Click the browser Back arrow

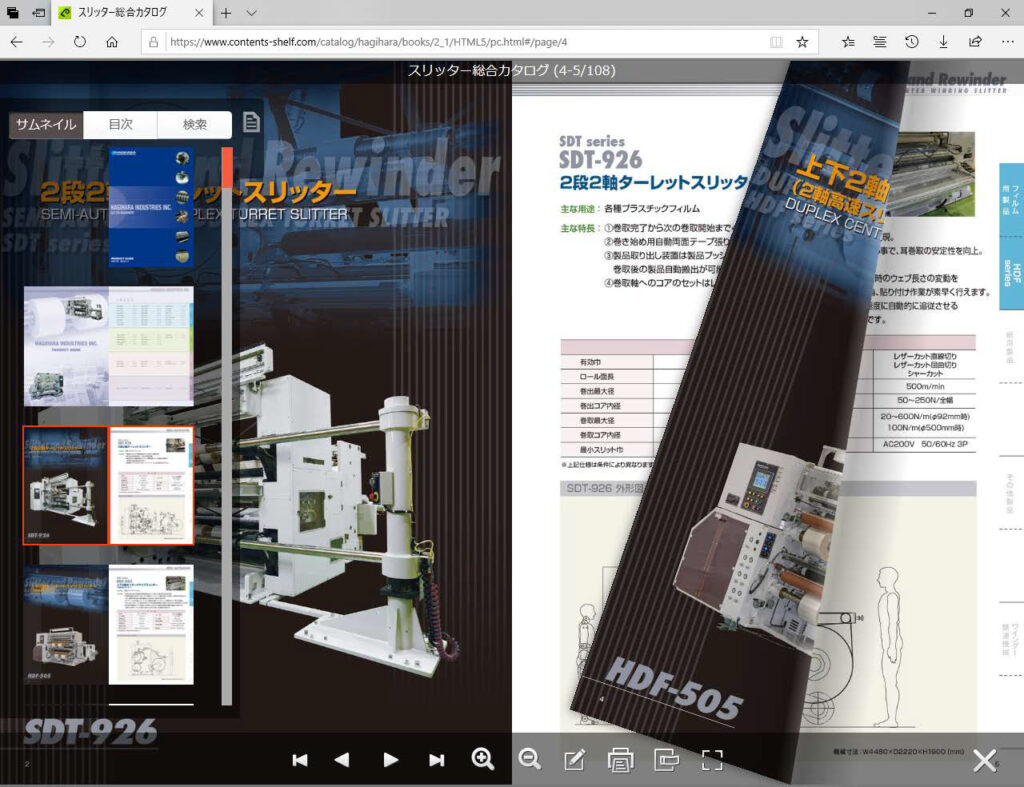tap(17, 42)
